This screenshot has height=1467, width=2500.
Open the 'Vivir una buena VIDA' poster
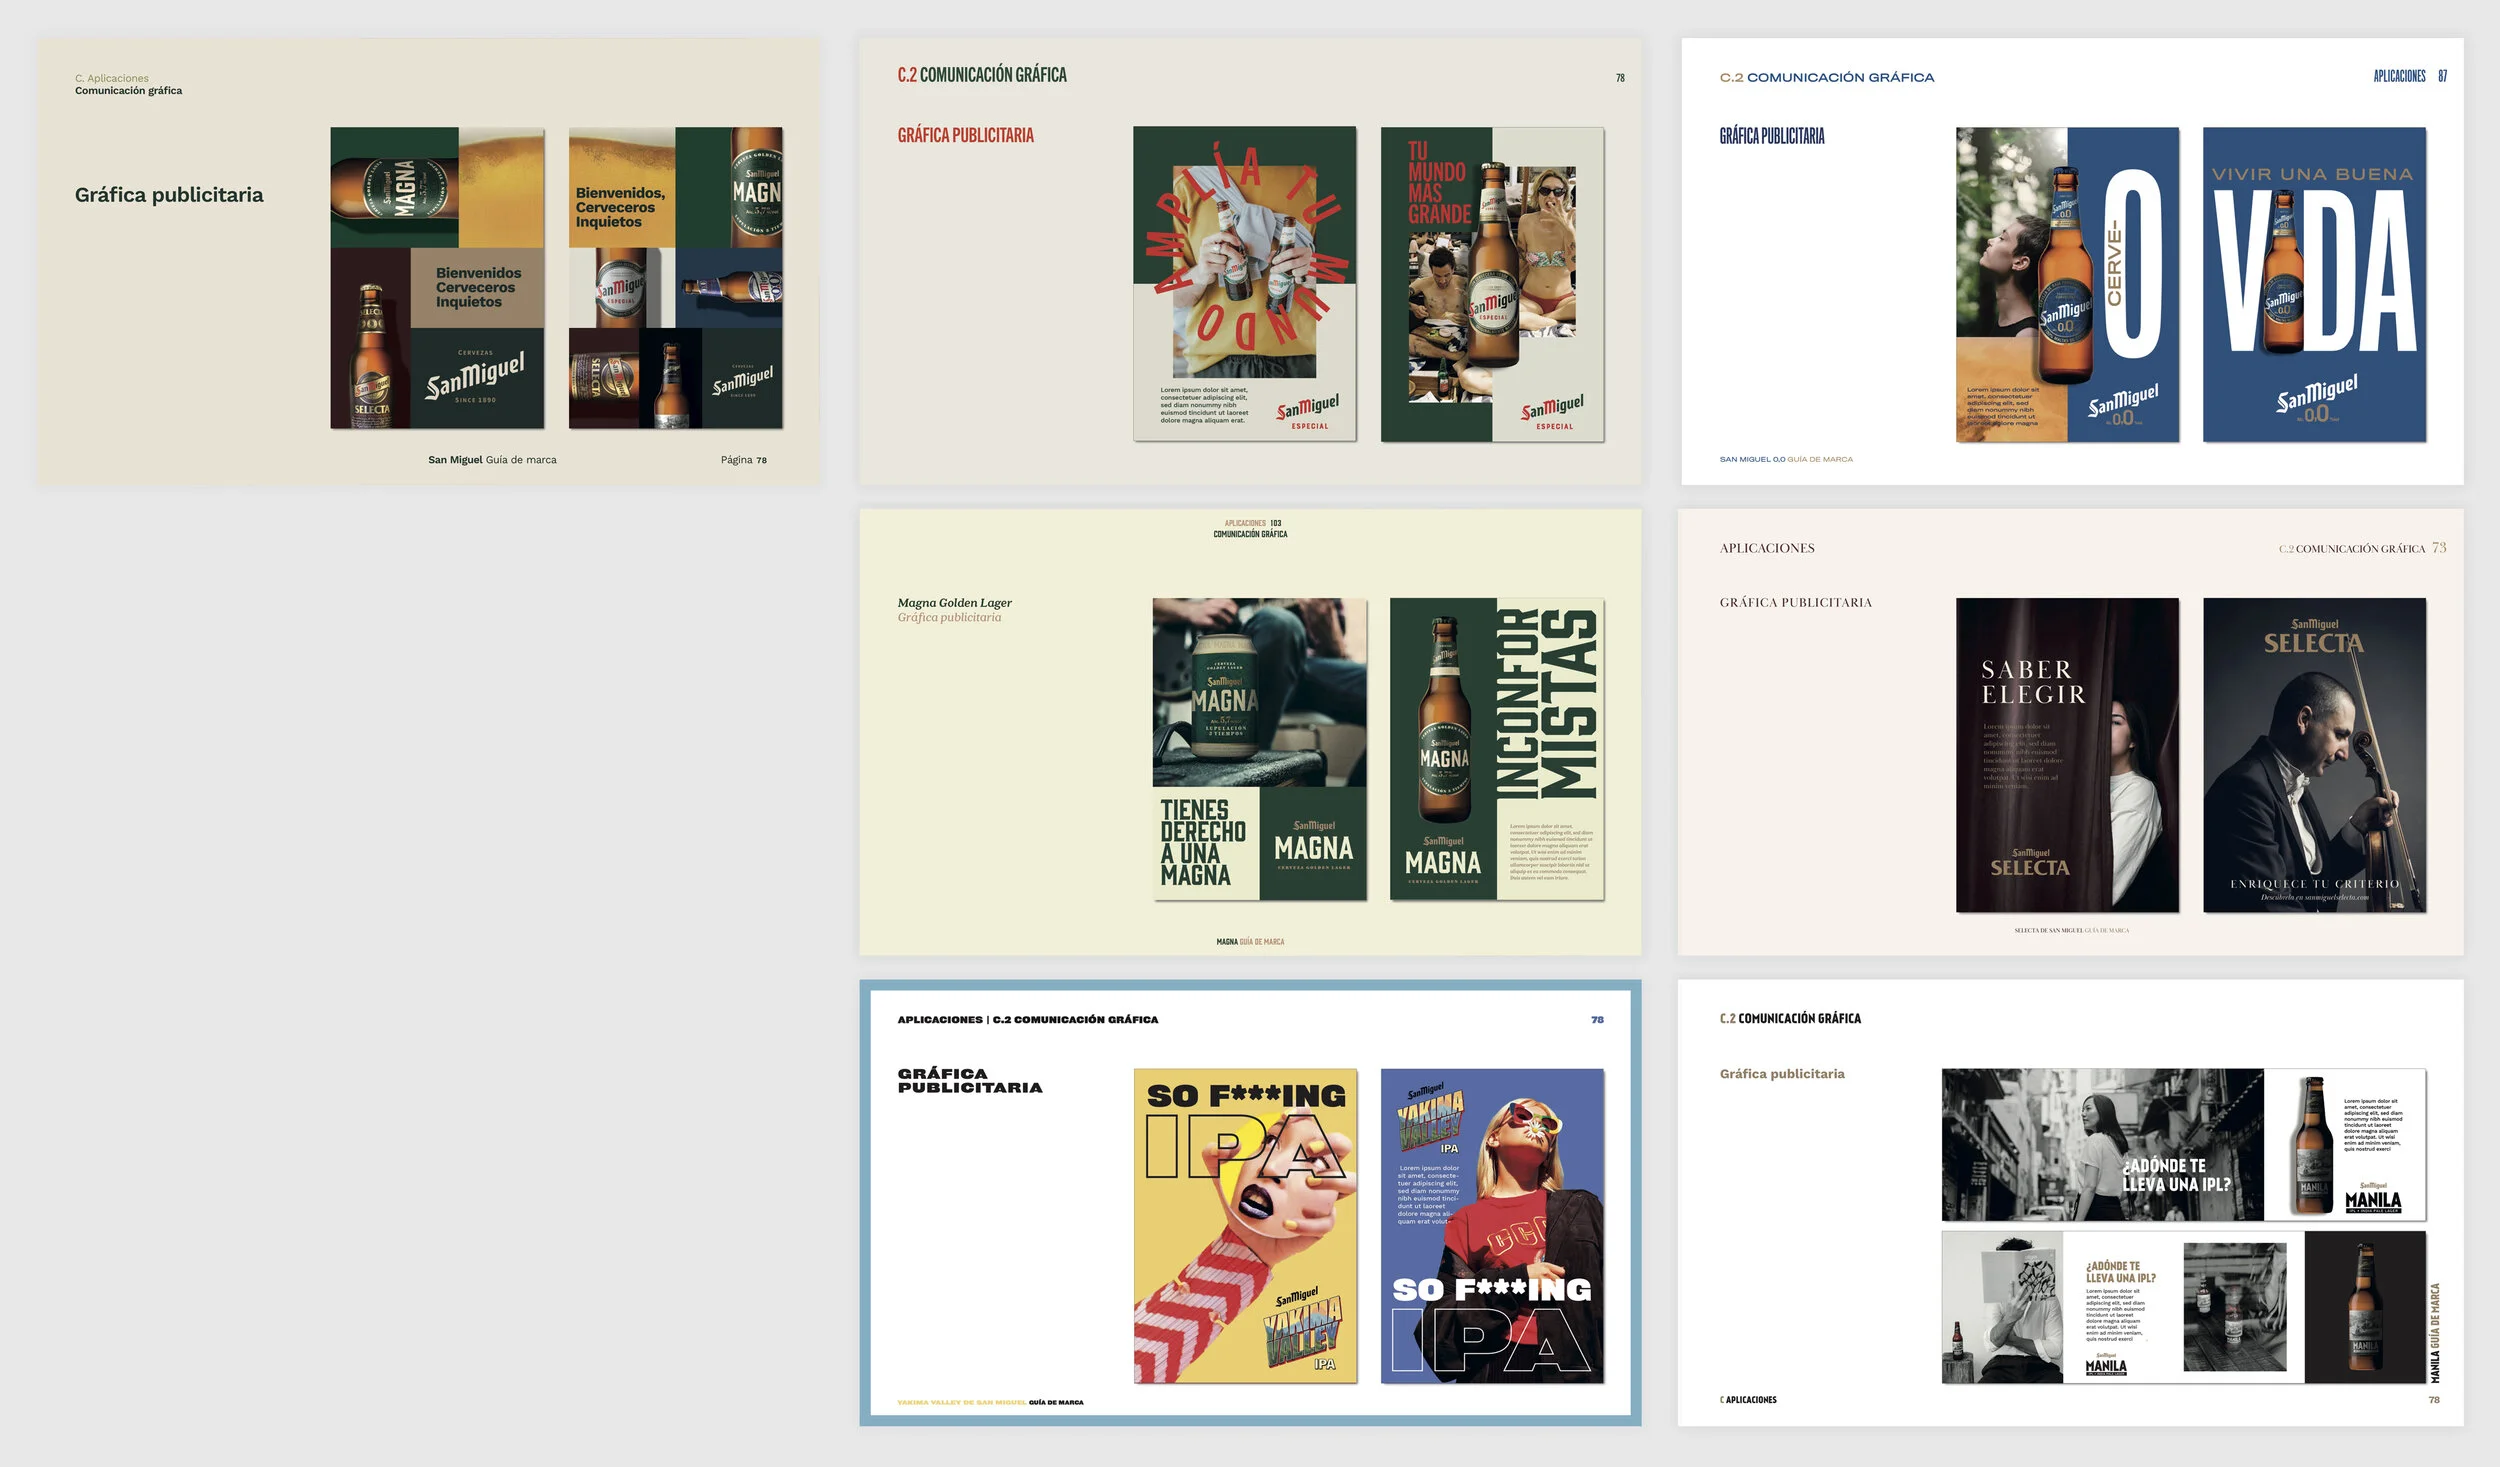[2315, 284]
